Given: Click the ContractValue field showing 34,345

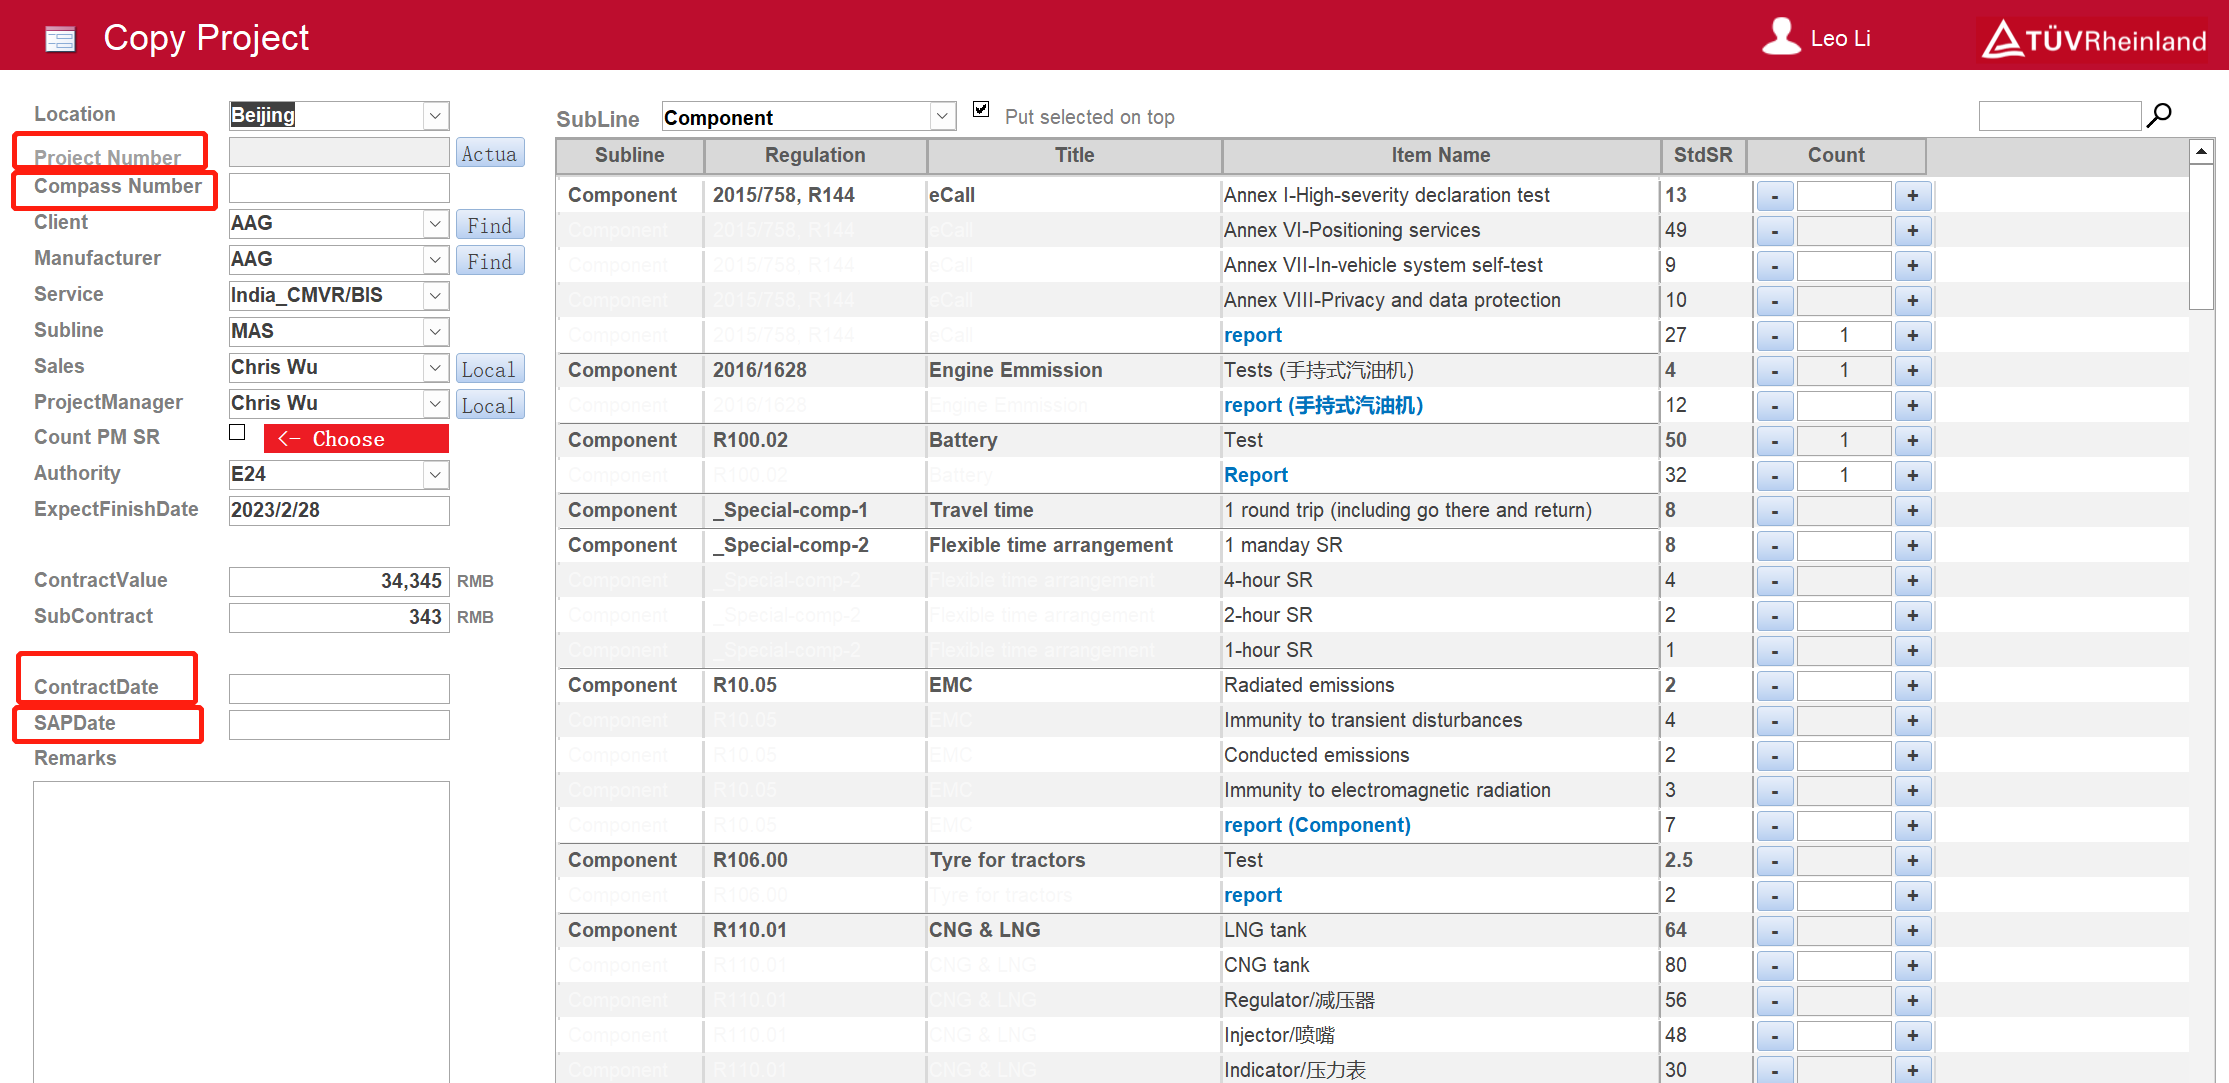Looking at the screenshot, I should [x=339, y=581].
